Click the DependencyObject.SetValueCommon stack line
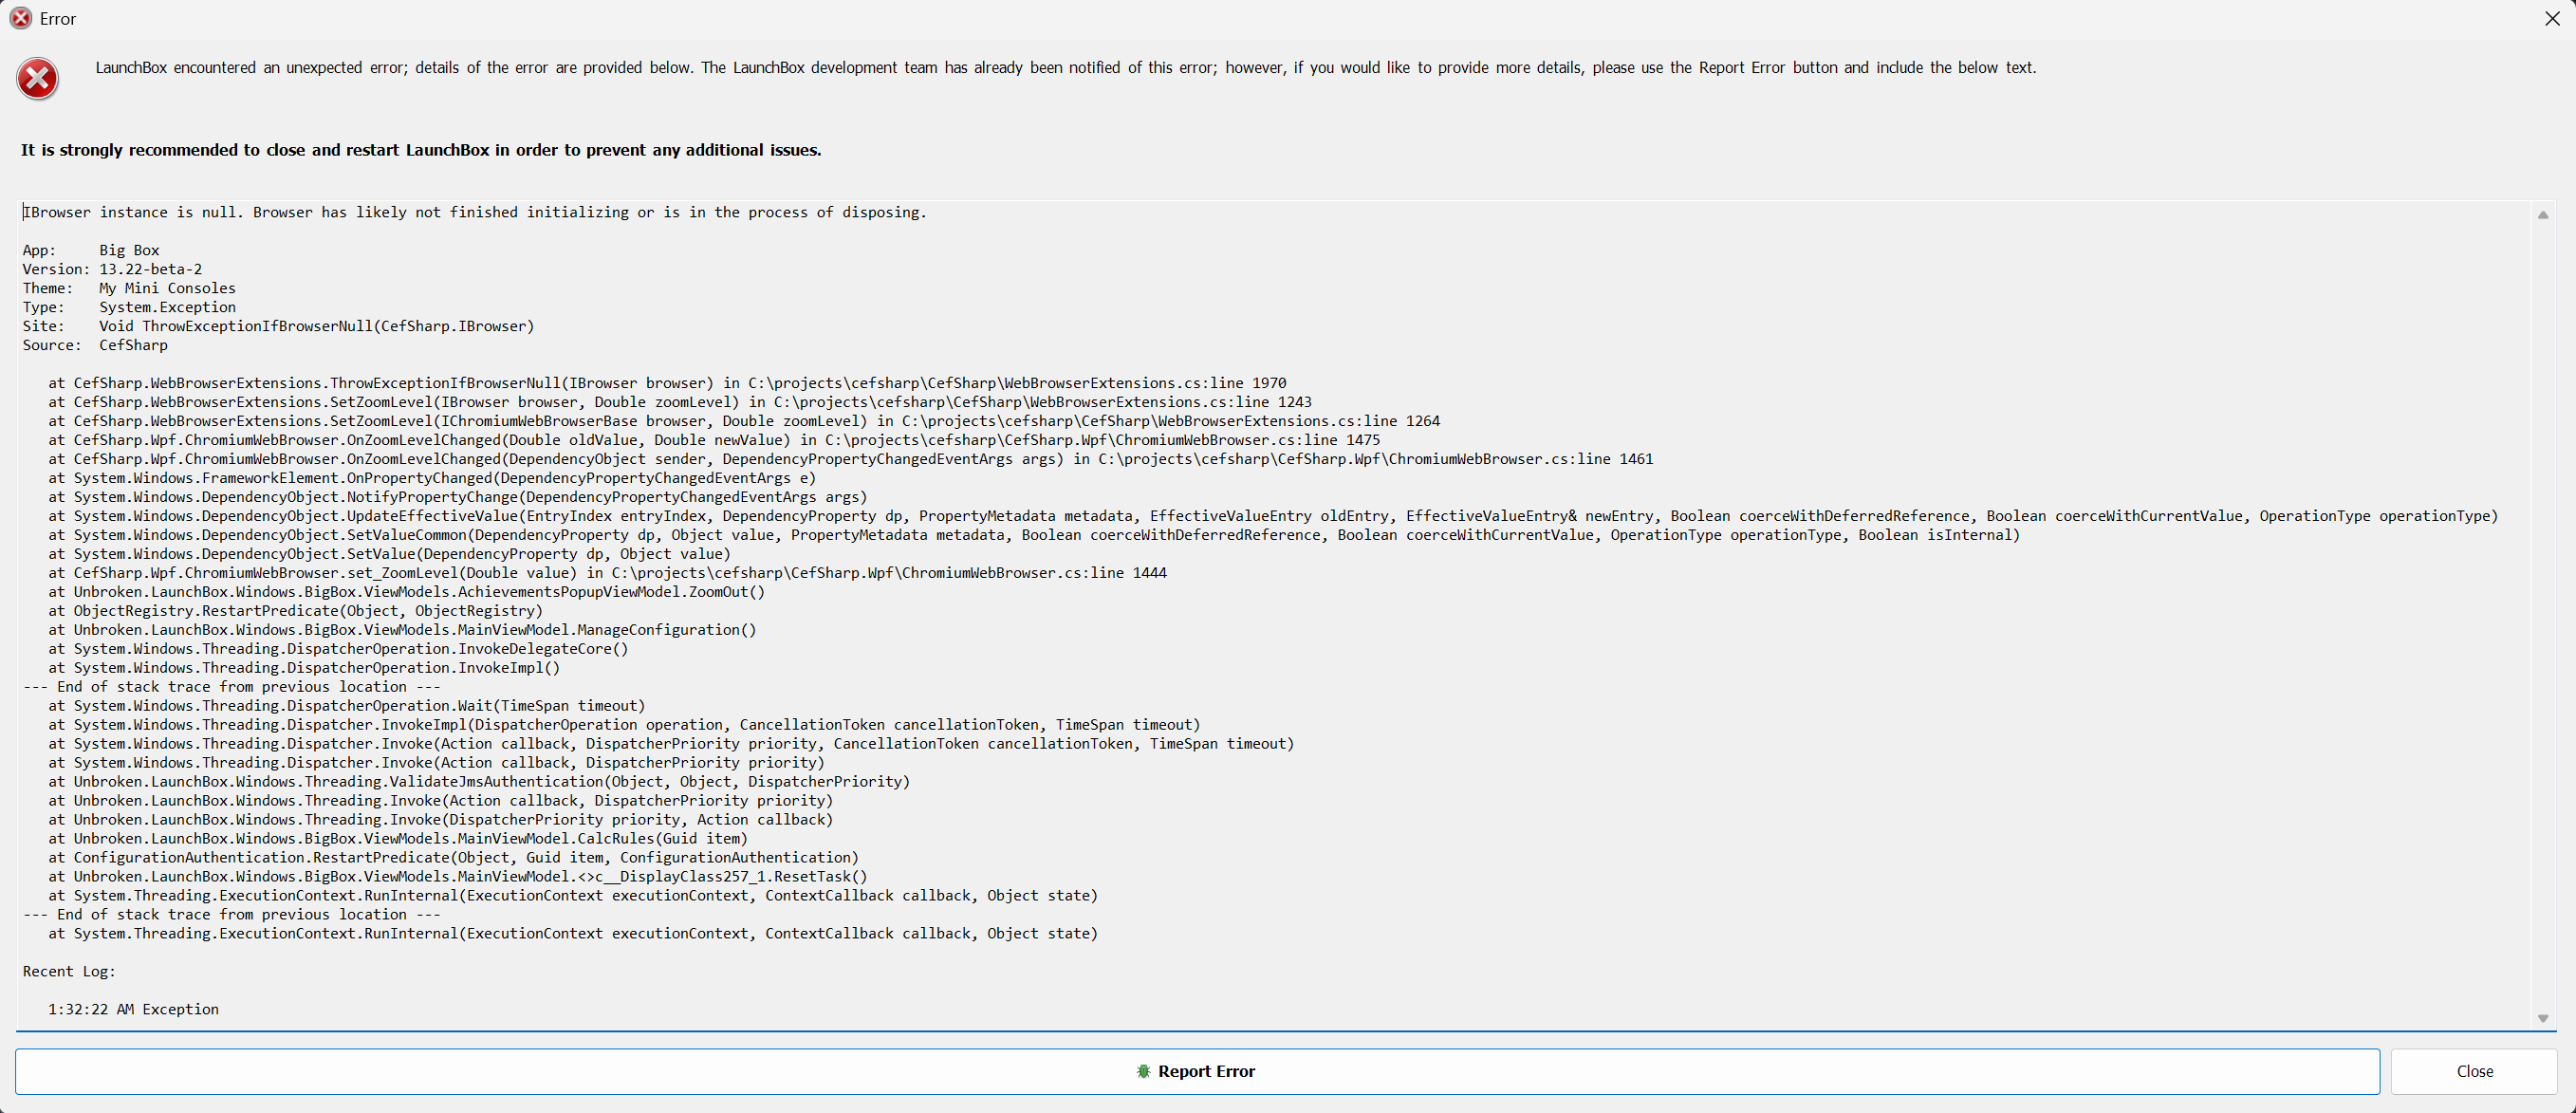The image size is (2576, 1113). 1034,535
